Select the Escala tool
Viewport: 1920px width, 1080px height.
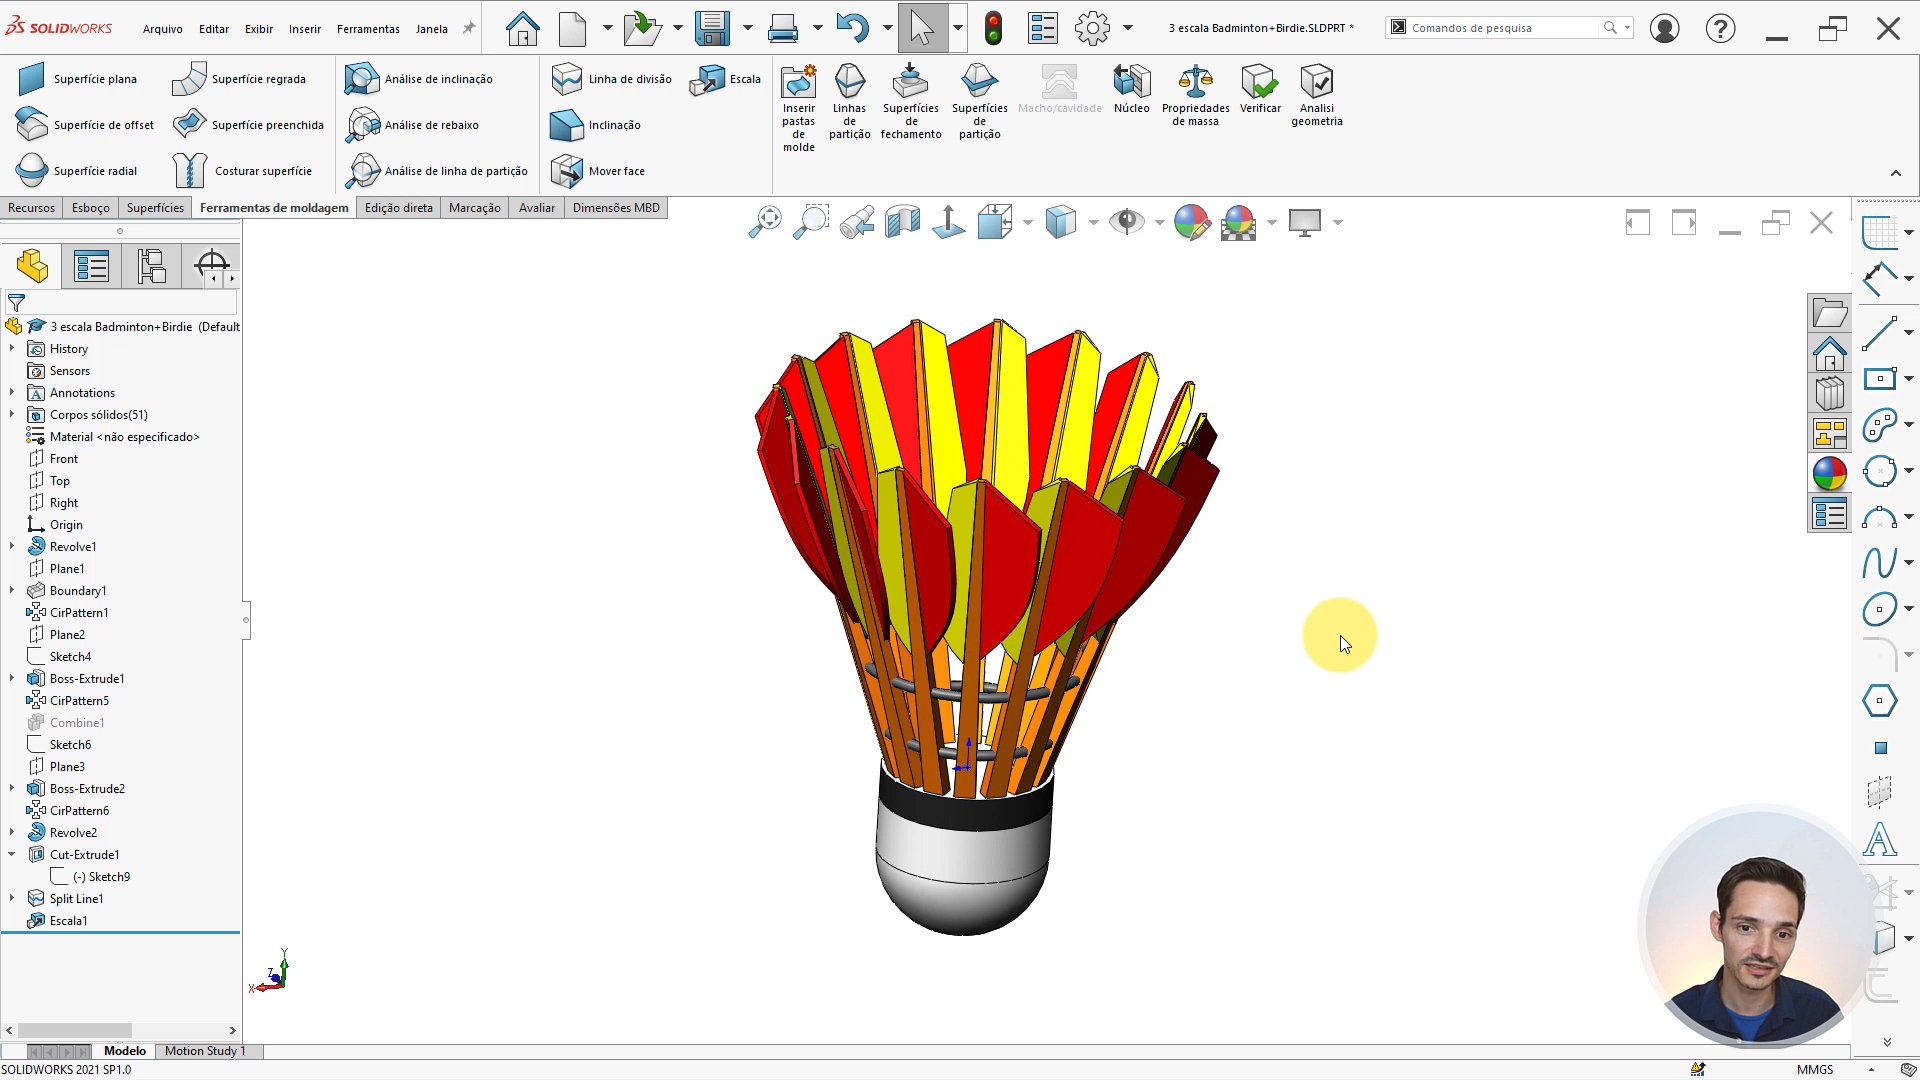(x=725, y=79)
